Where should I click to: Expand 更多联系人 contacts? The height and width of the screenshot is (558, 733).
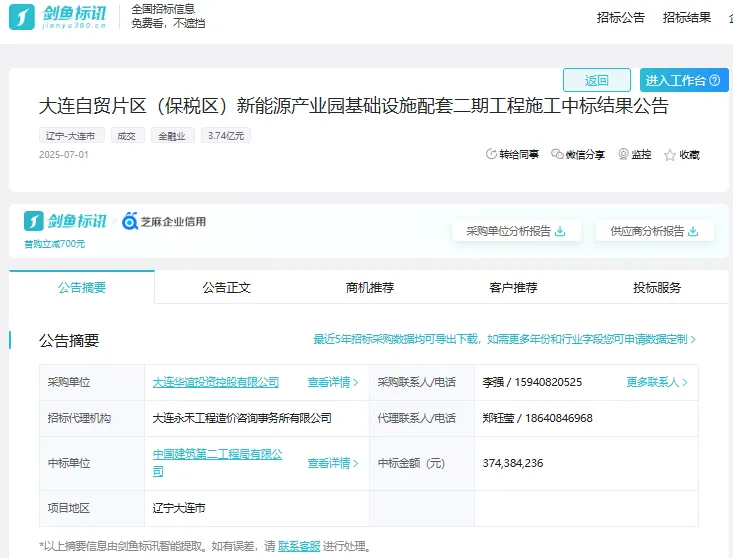(x=657, y=382)
